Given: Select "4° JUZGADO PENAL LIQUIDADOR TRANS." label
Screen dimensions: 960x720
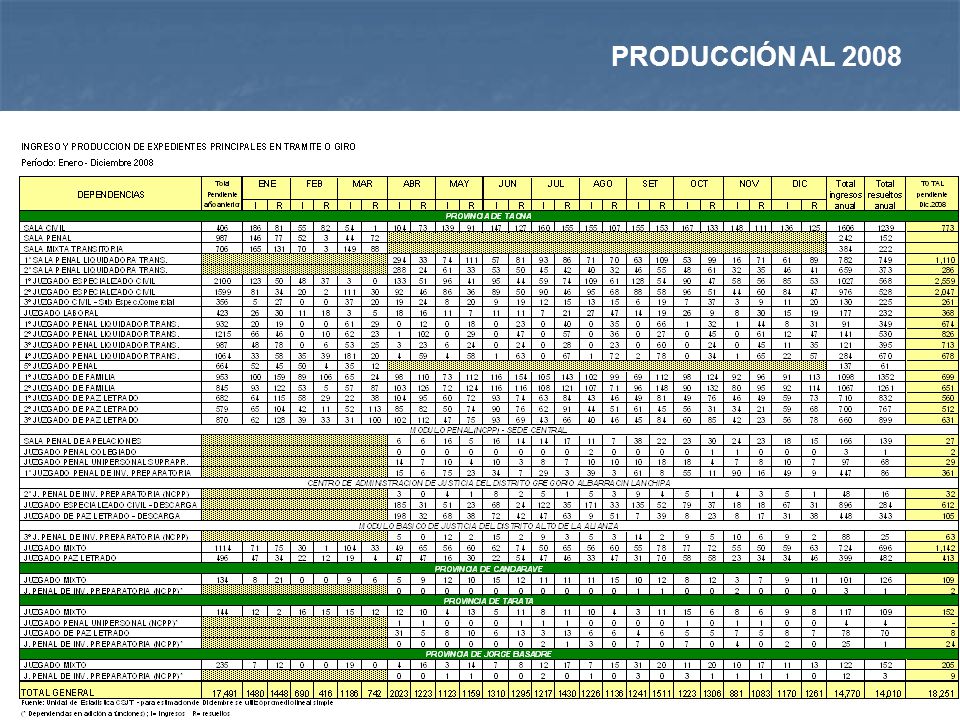Looking at the screenshot, I should 101,356.
